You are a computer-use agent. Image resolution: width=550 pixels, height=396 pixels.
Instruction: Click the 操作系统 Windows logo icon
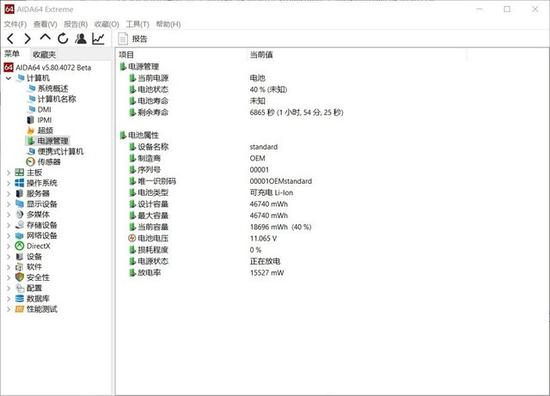coord(20,183)
